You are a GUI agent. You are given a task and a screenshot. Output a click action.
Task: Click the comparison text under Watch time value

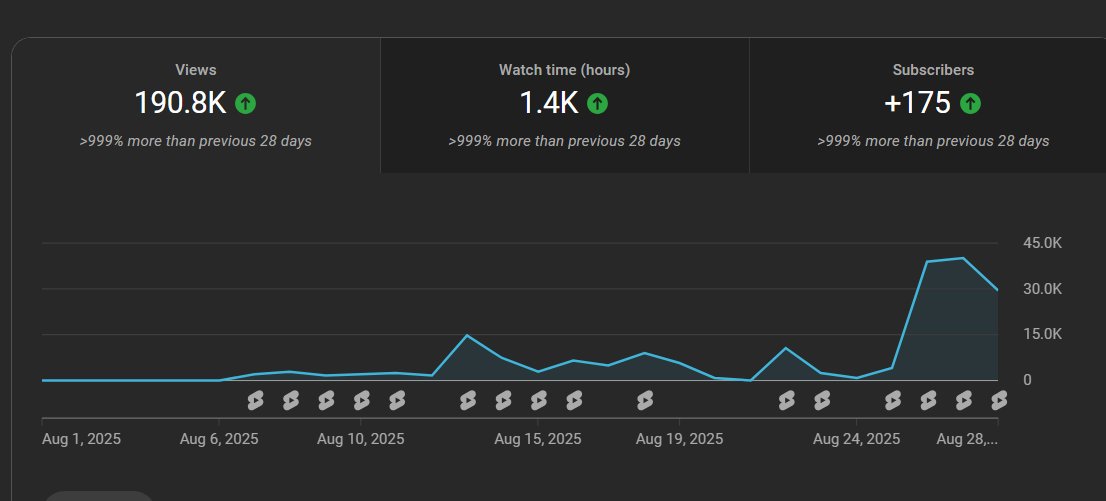coord(564,141)
